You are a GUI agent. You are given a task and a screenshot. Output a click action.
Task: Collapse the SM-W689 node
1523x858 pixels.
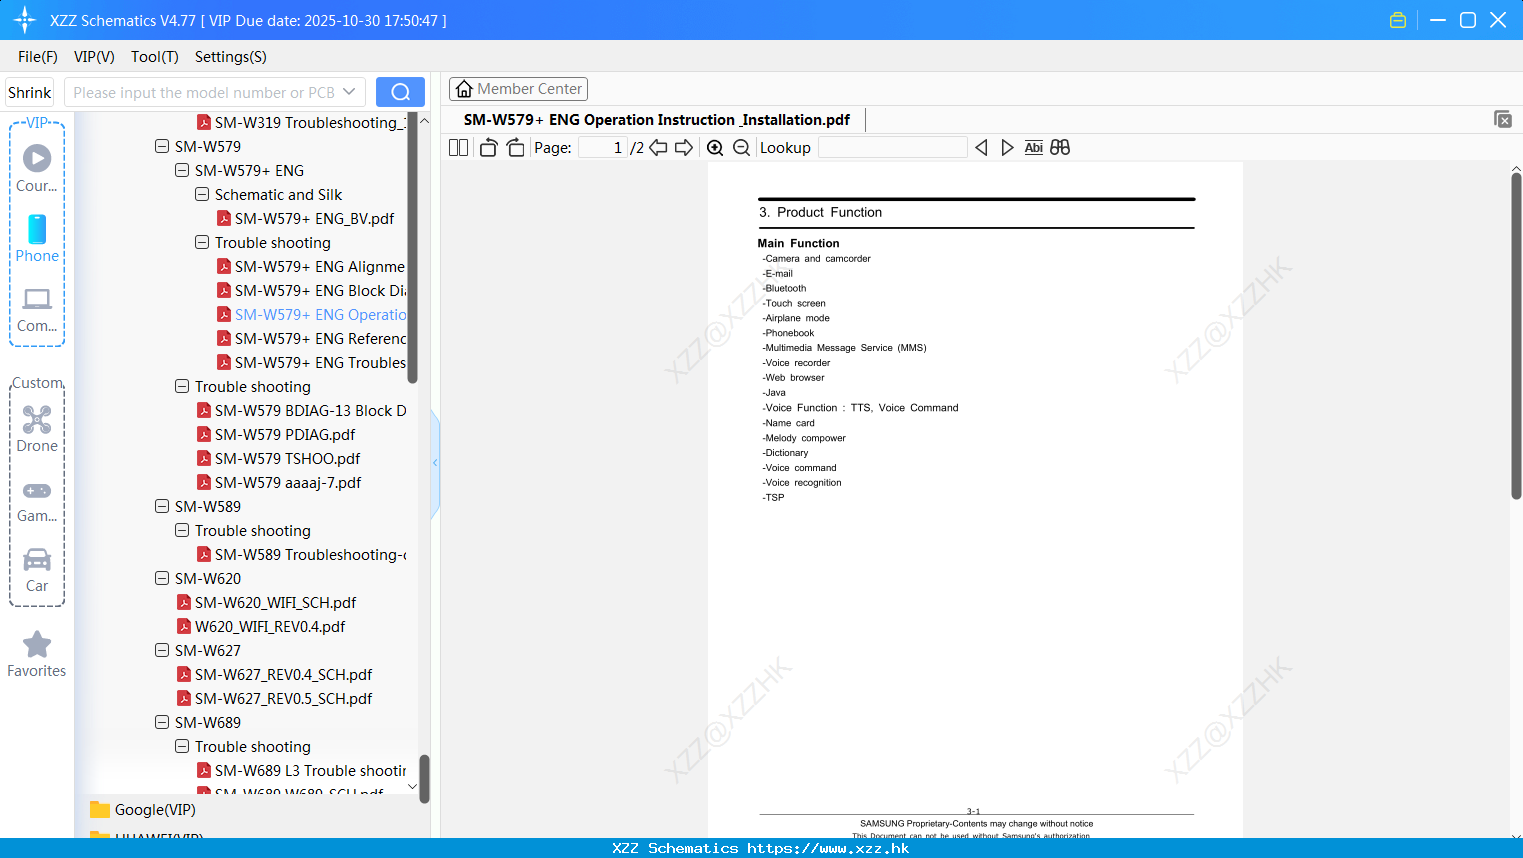(x=162, y=722)
